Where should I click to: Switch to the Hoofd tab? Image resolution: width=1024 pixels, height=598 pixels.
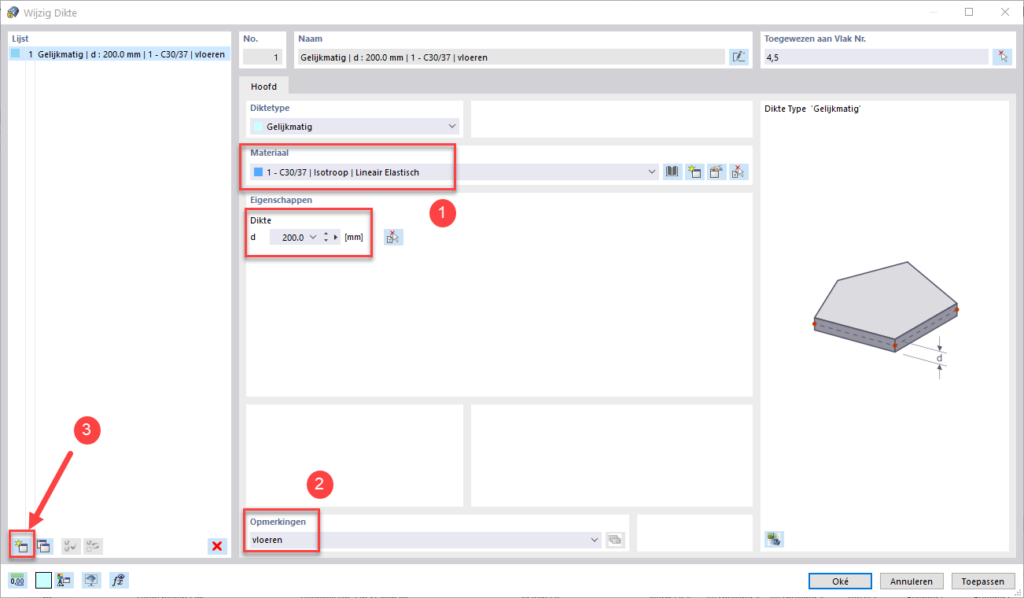[x=264, y=87]
